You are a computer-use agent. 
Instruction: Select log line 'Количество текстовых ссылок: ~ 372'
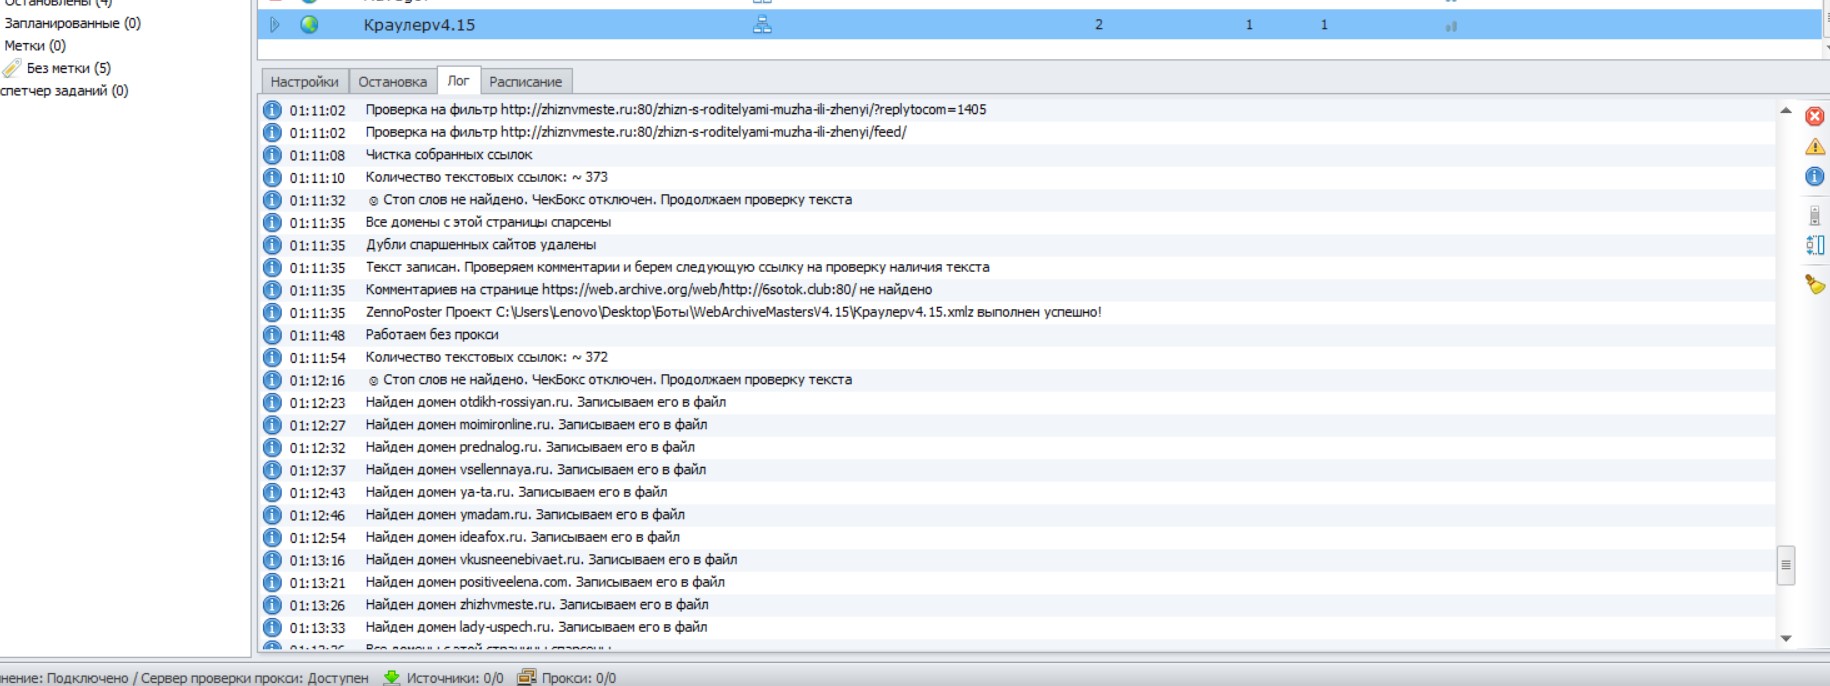tap(486, 357)
